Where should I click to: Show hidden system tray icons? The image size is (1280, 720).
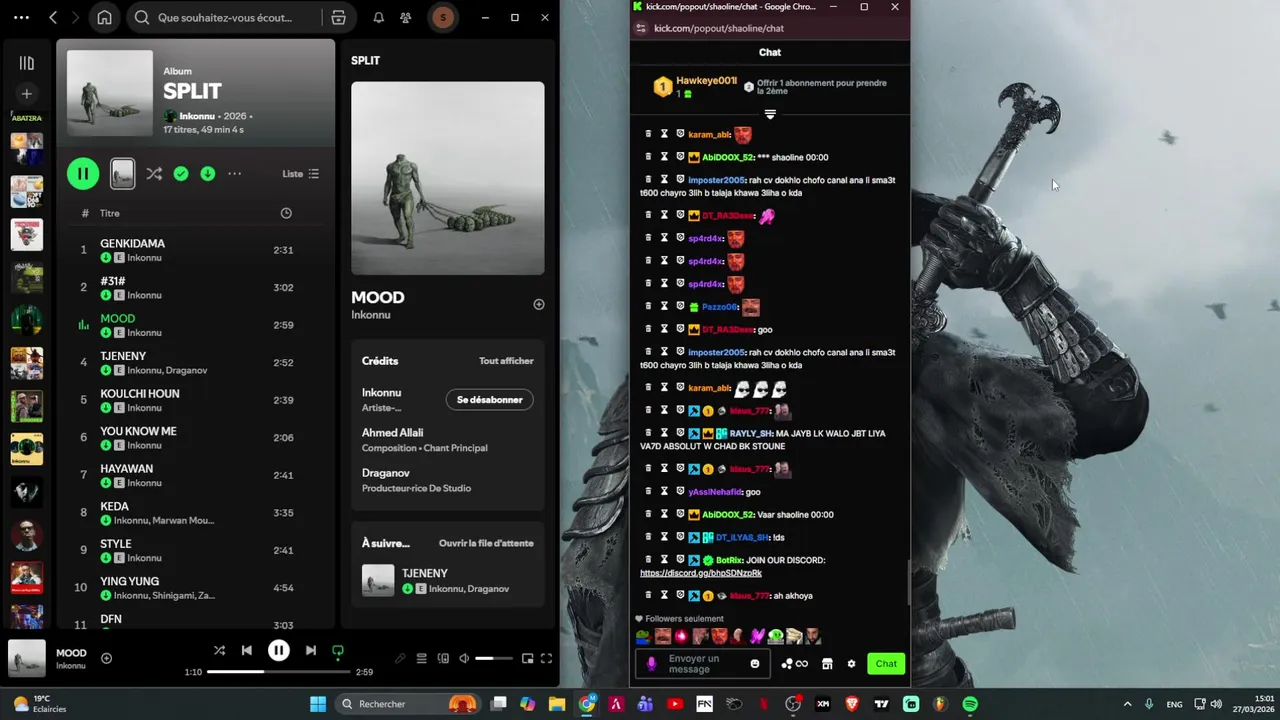pos(1127,704)
